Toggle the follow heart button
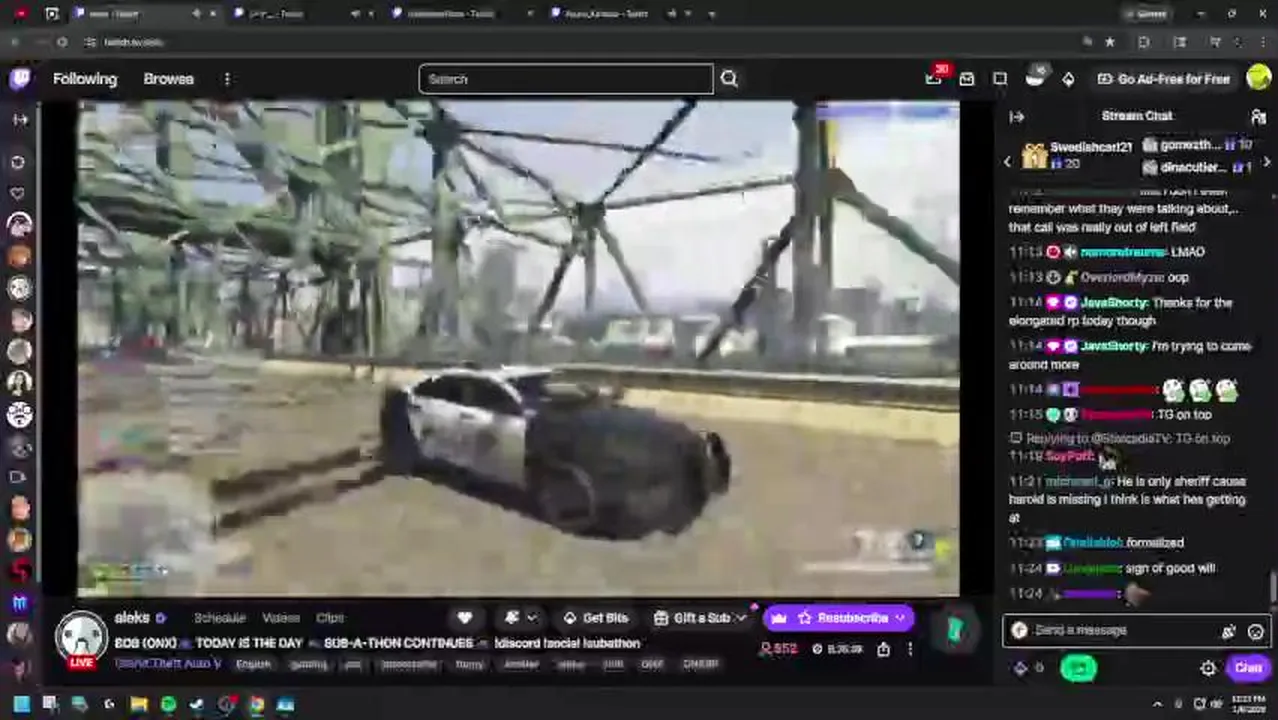Image resolution: width=1278 pixels, height=720 pixels. (x=464, y=618)
